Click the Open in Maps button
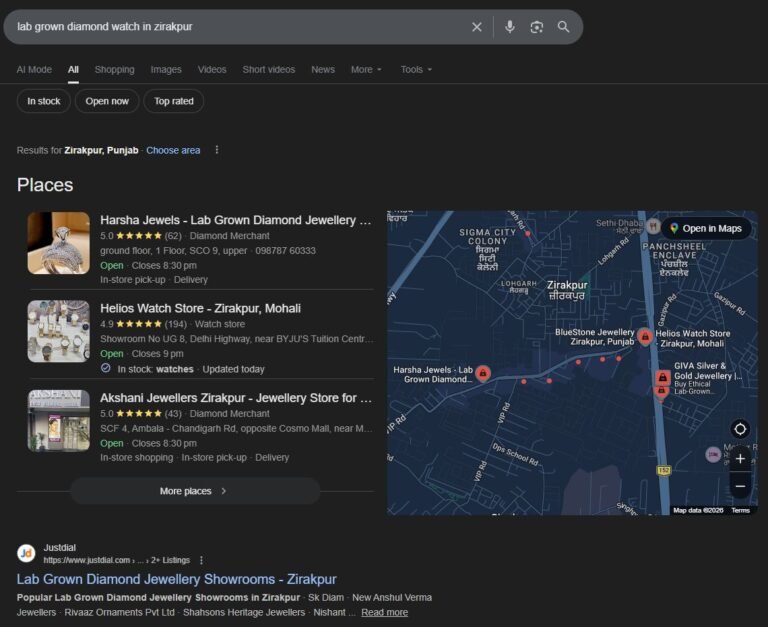This screenshot has width=768, height=627. point(706,229)
